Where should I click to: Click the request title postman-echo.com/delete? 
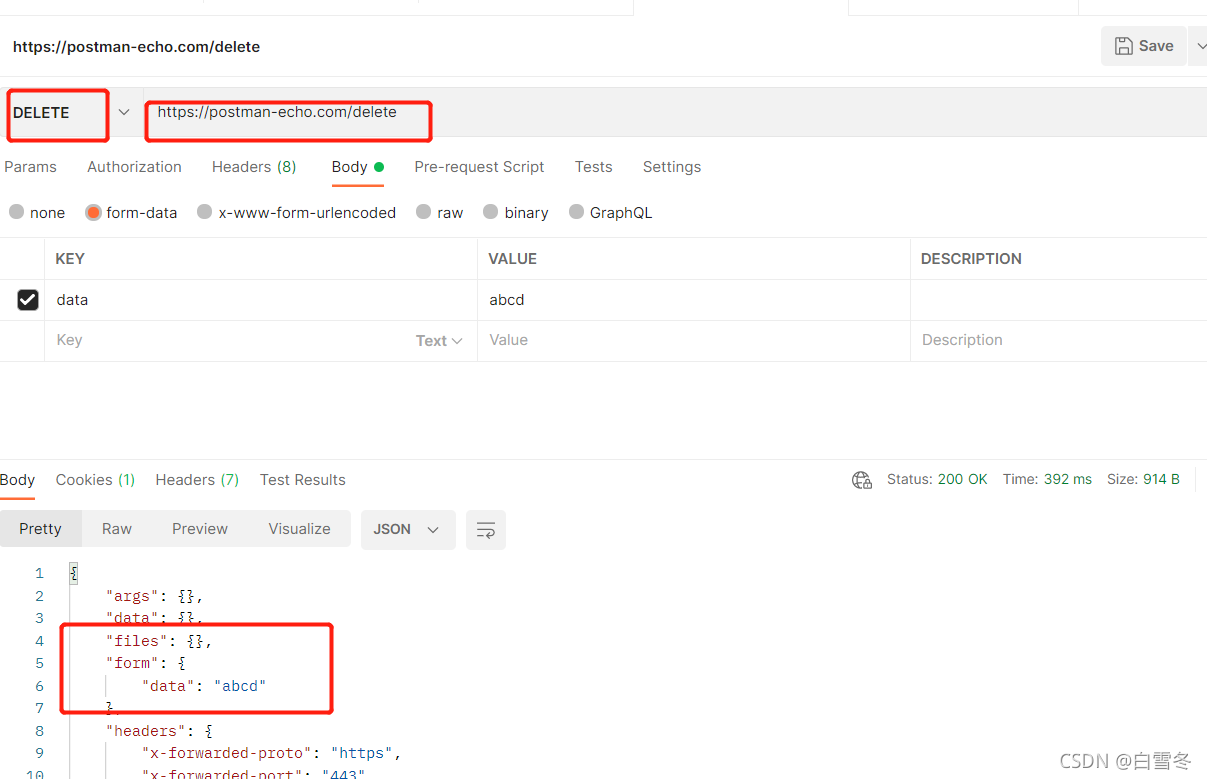[136, 47]
